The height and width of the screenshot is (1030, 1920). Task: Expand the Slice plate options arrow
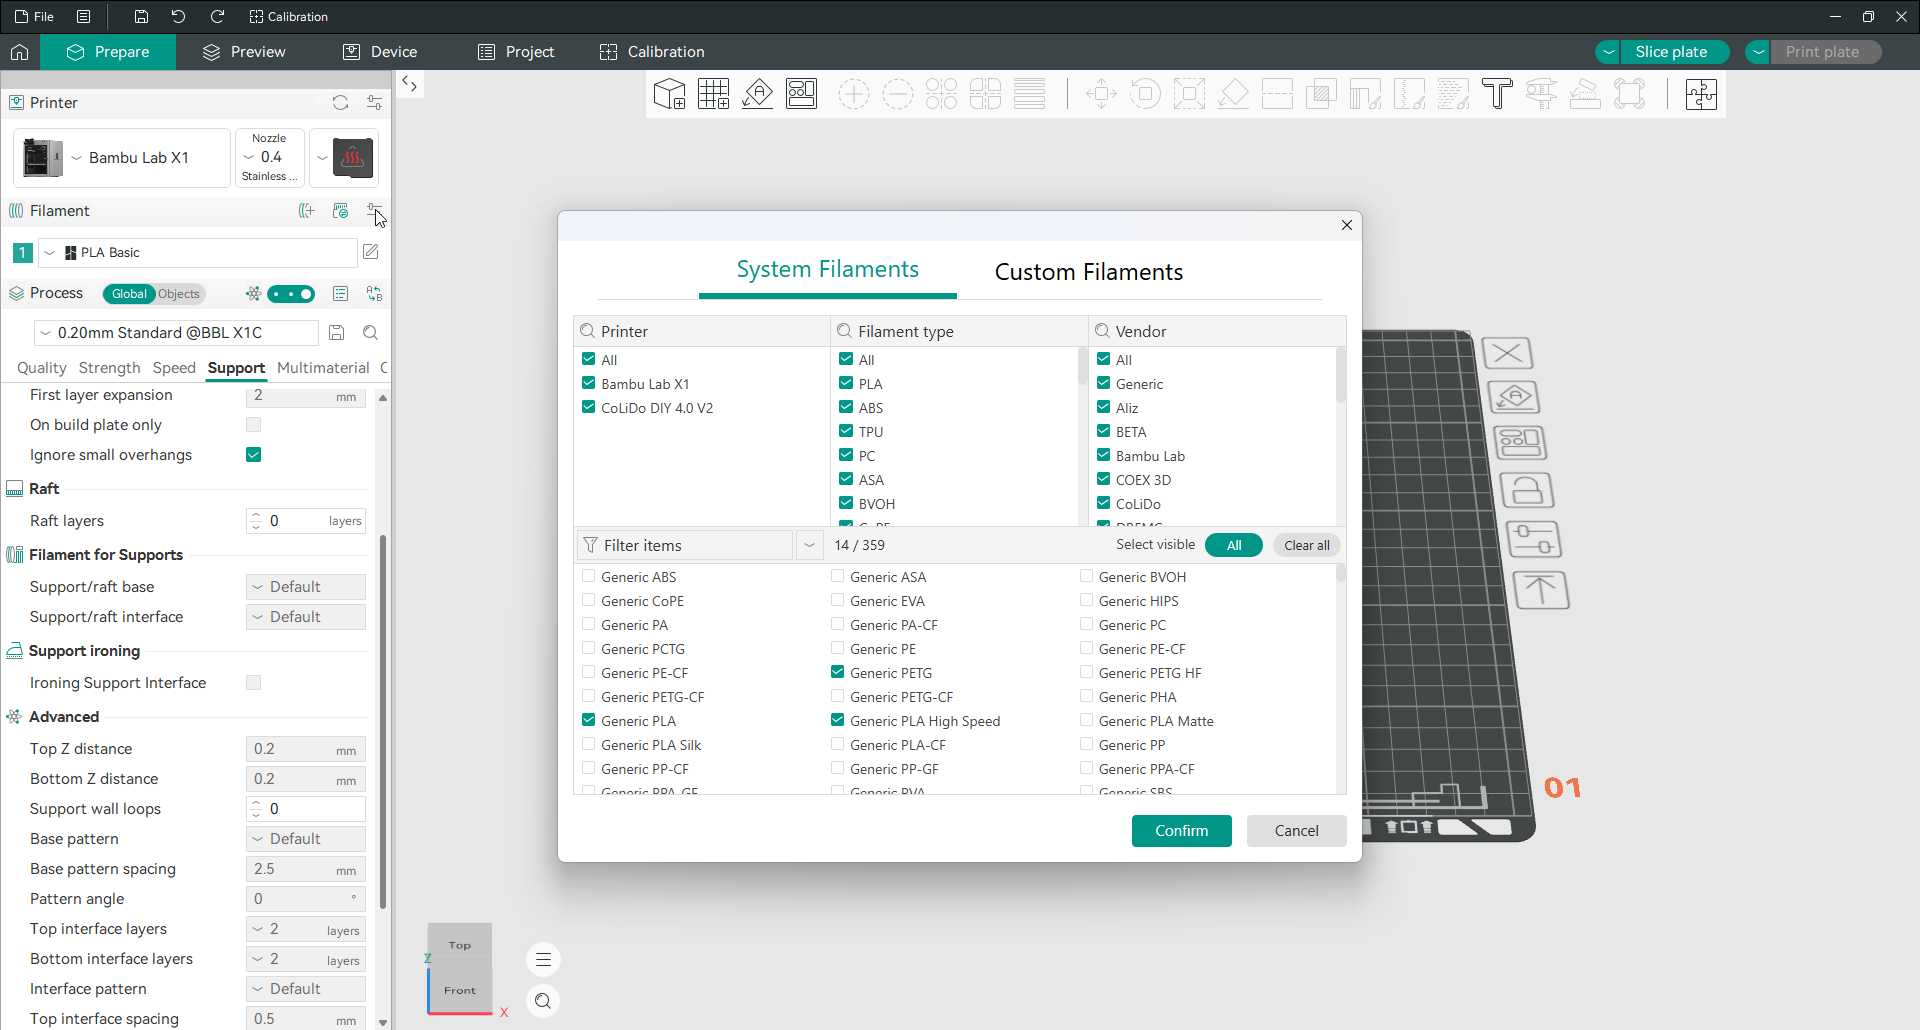click(1608, 52)
